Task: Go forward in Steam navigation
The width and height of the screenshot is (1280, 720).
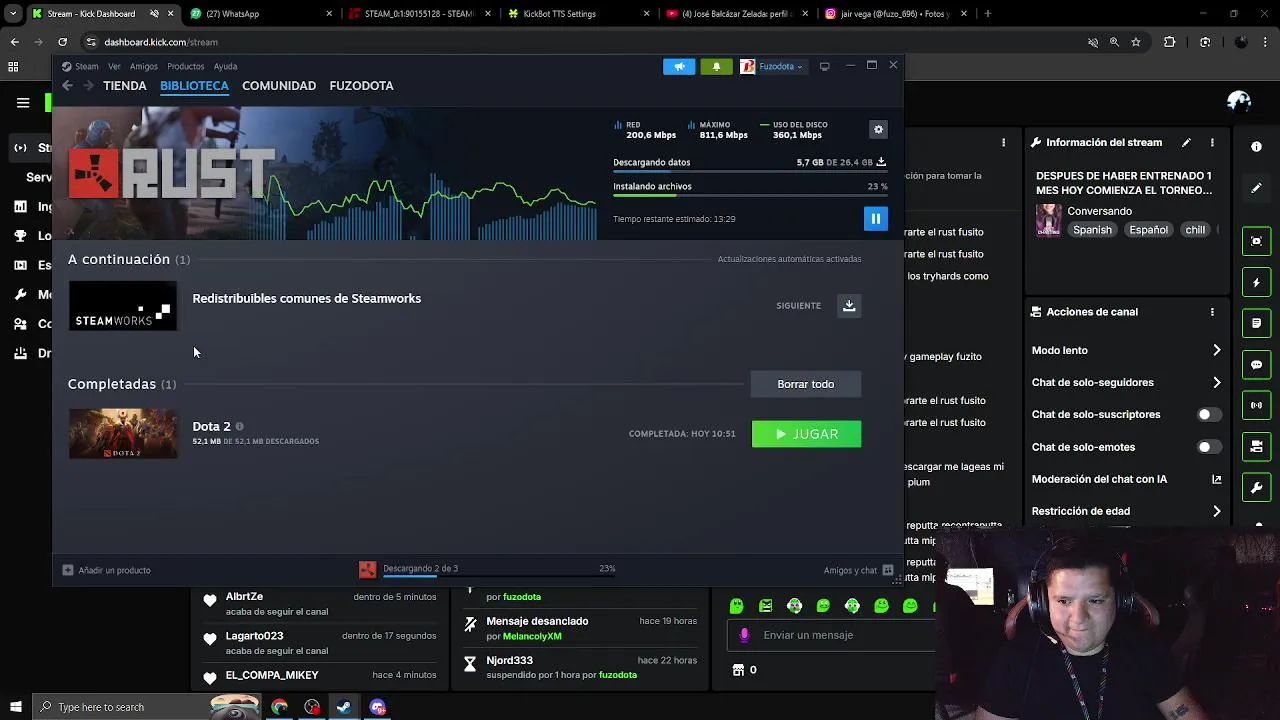Action: coord(88,86)
